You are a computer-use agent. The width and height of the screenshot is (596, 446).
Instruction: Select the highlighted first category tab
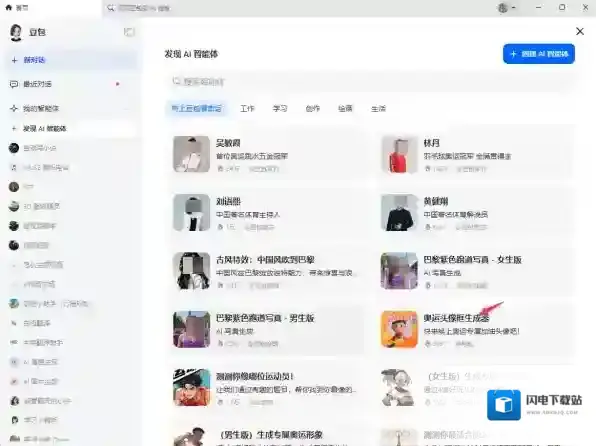tap(197, 108)
